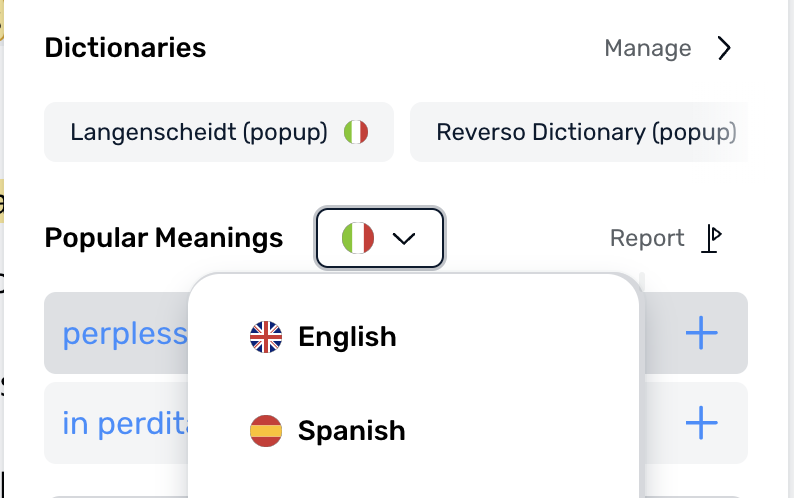The image size is (794, 498).
Task: Click the UK flag icon beside English
Action: [266, 337]
